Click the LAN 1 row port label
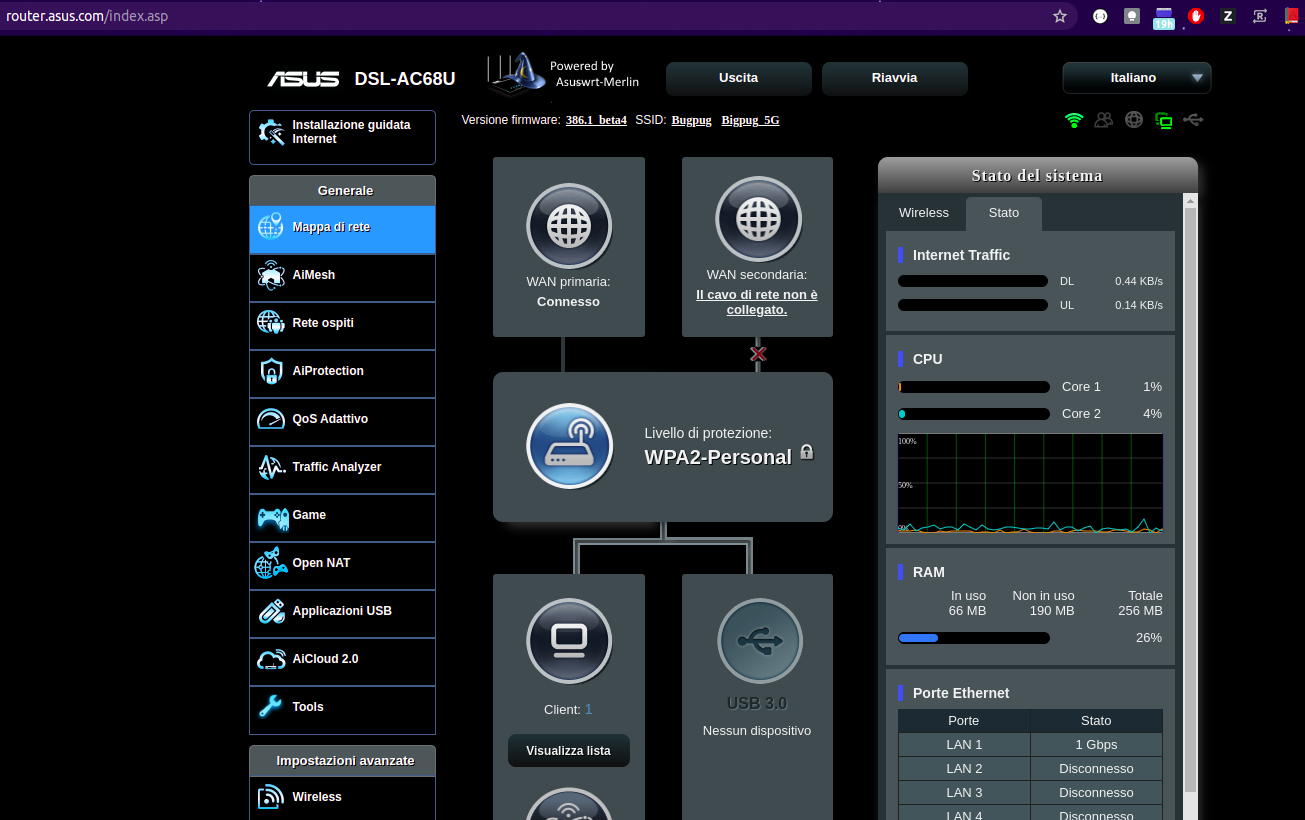Screen dimensions: 1305x820 (964, 745)
